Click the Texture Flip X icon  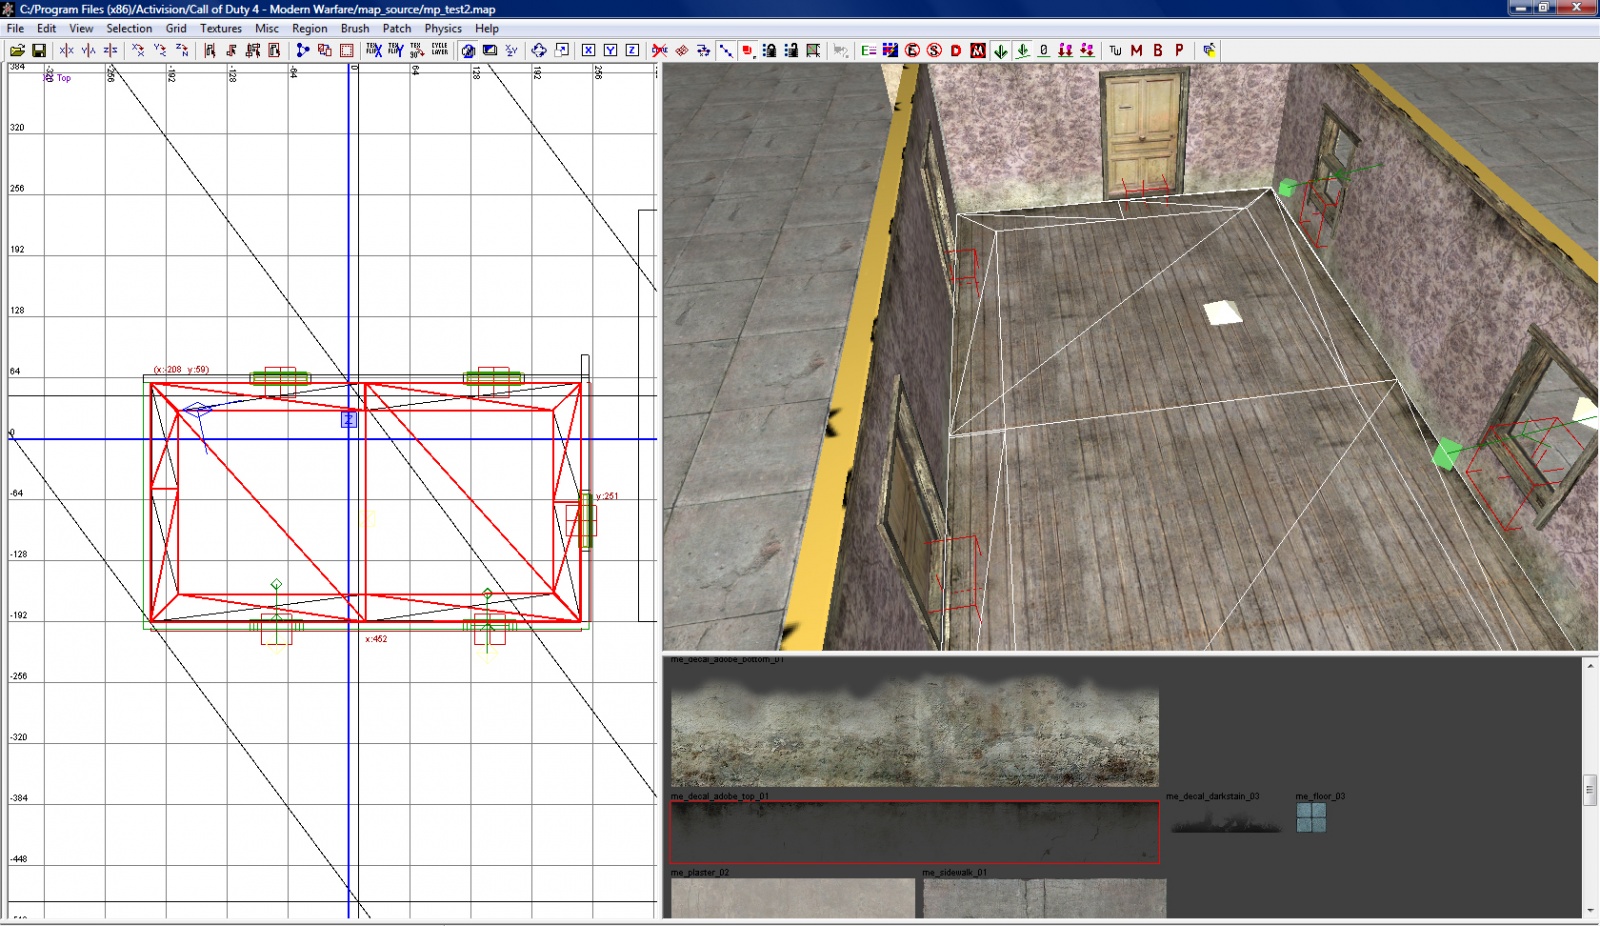(x=373, y=50)
